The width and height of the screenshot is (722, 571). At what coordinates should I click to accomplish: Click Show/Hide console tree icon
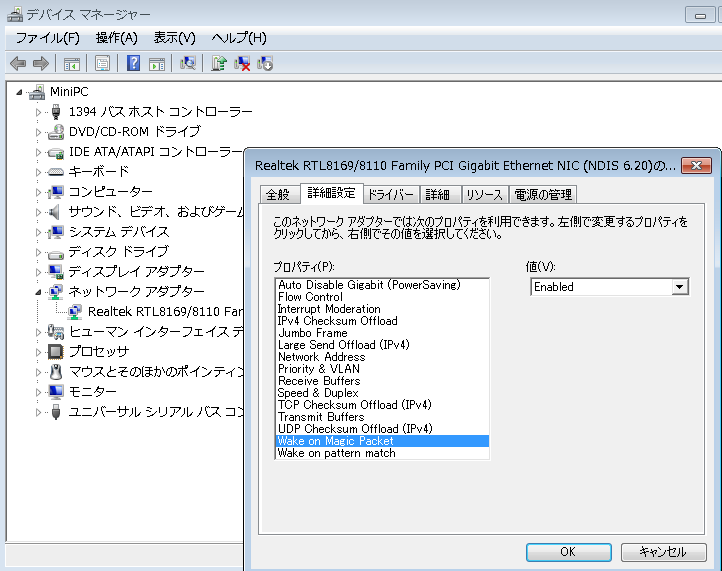coord(72,63)
